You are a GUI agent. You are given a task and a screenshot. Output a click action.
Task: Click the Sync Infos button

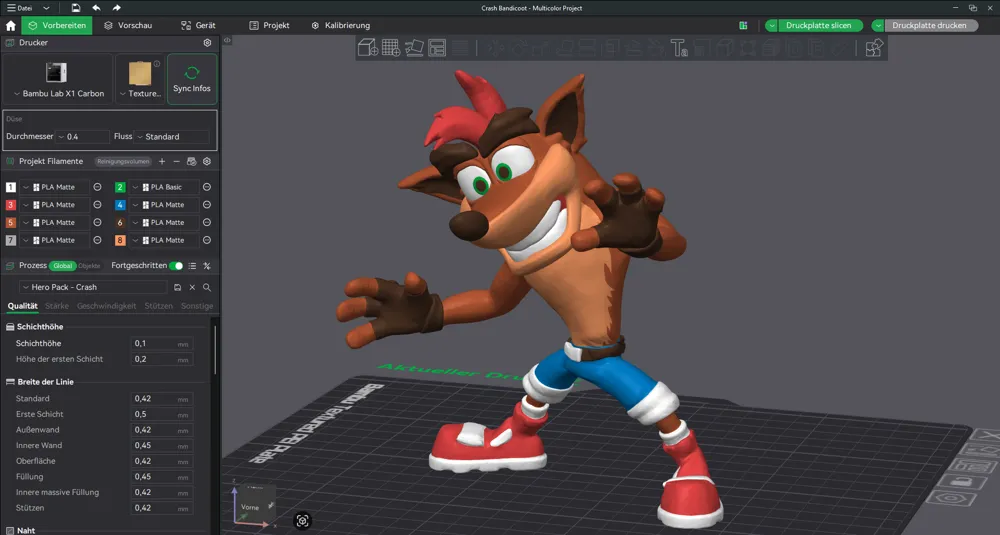(x=192, y=79)
